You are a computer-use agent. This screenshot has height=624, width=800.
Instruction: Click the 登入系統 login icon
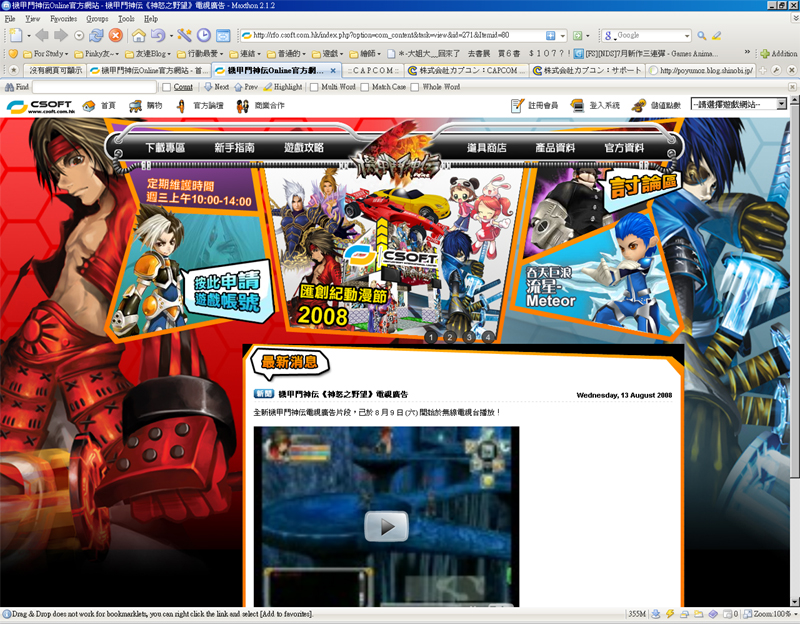pos(578,106)
